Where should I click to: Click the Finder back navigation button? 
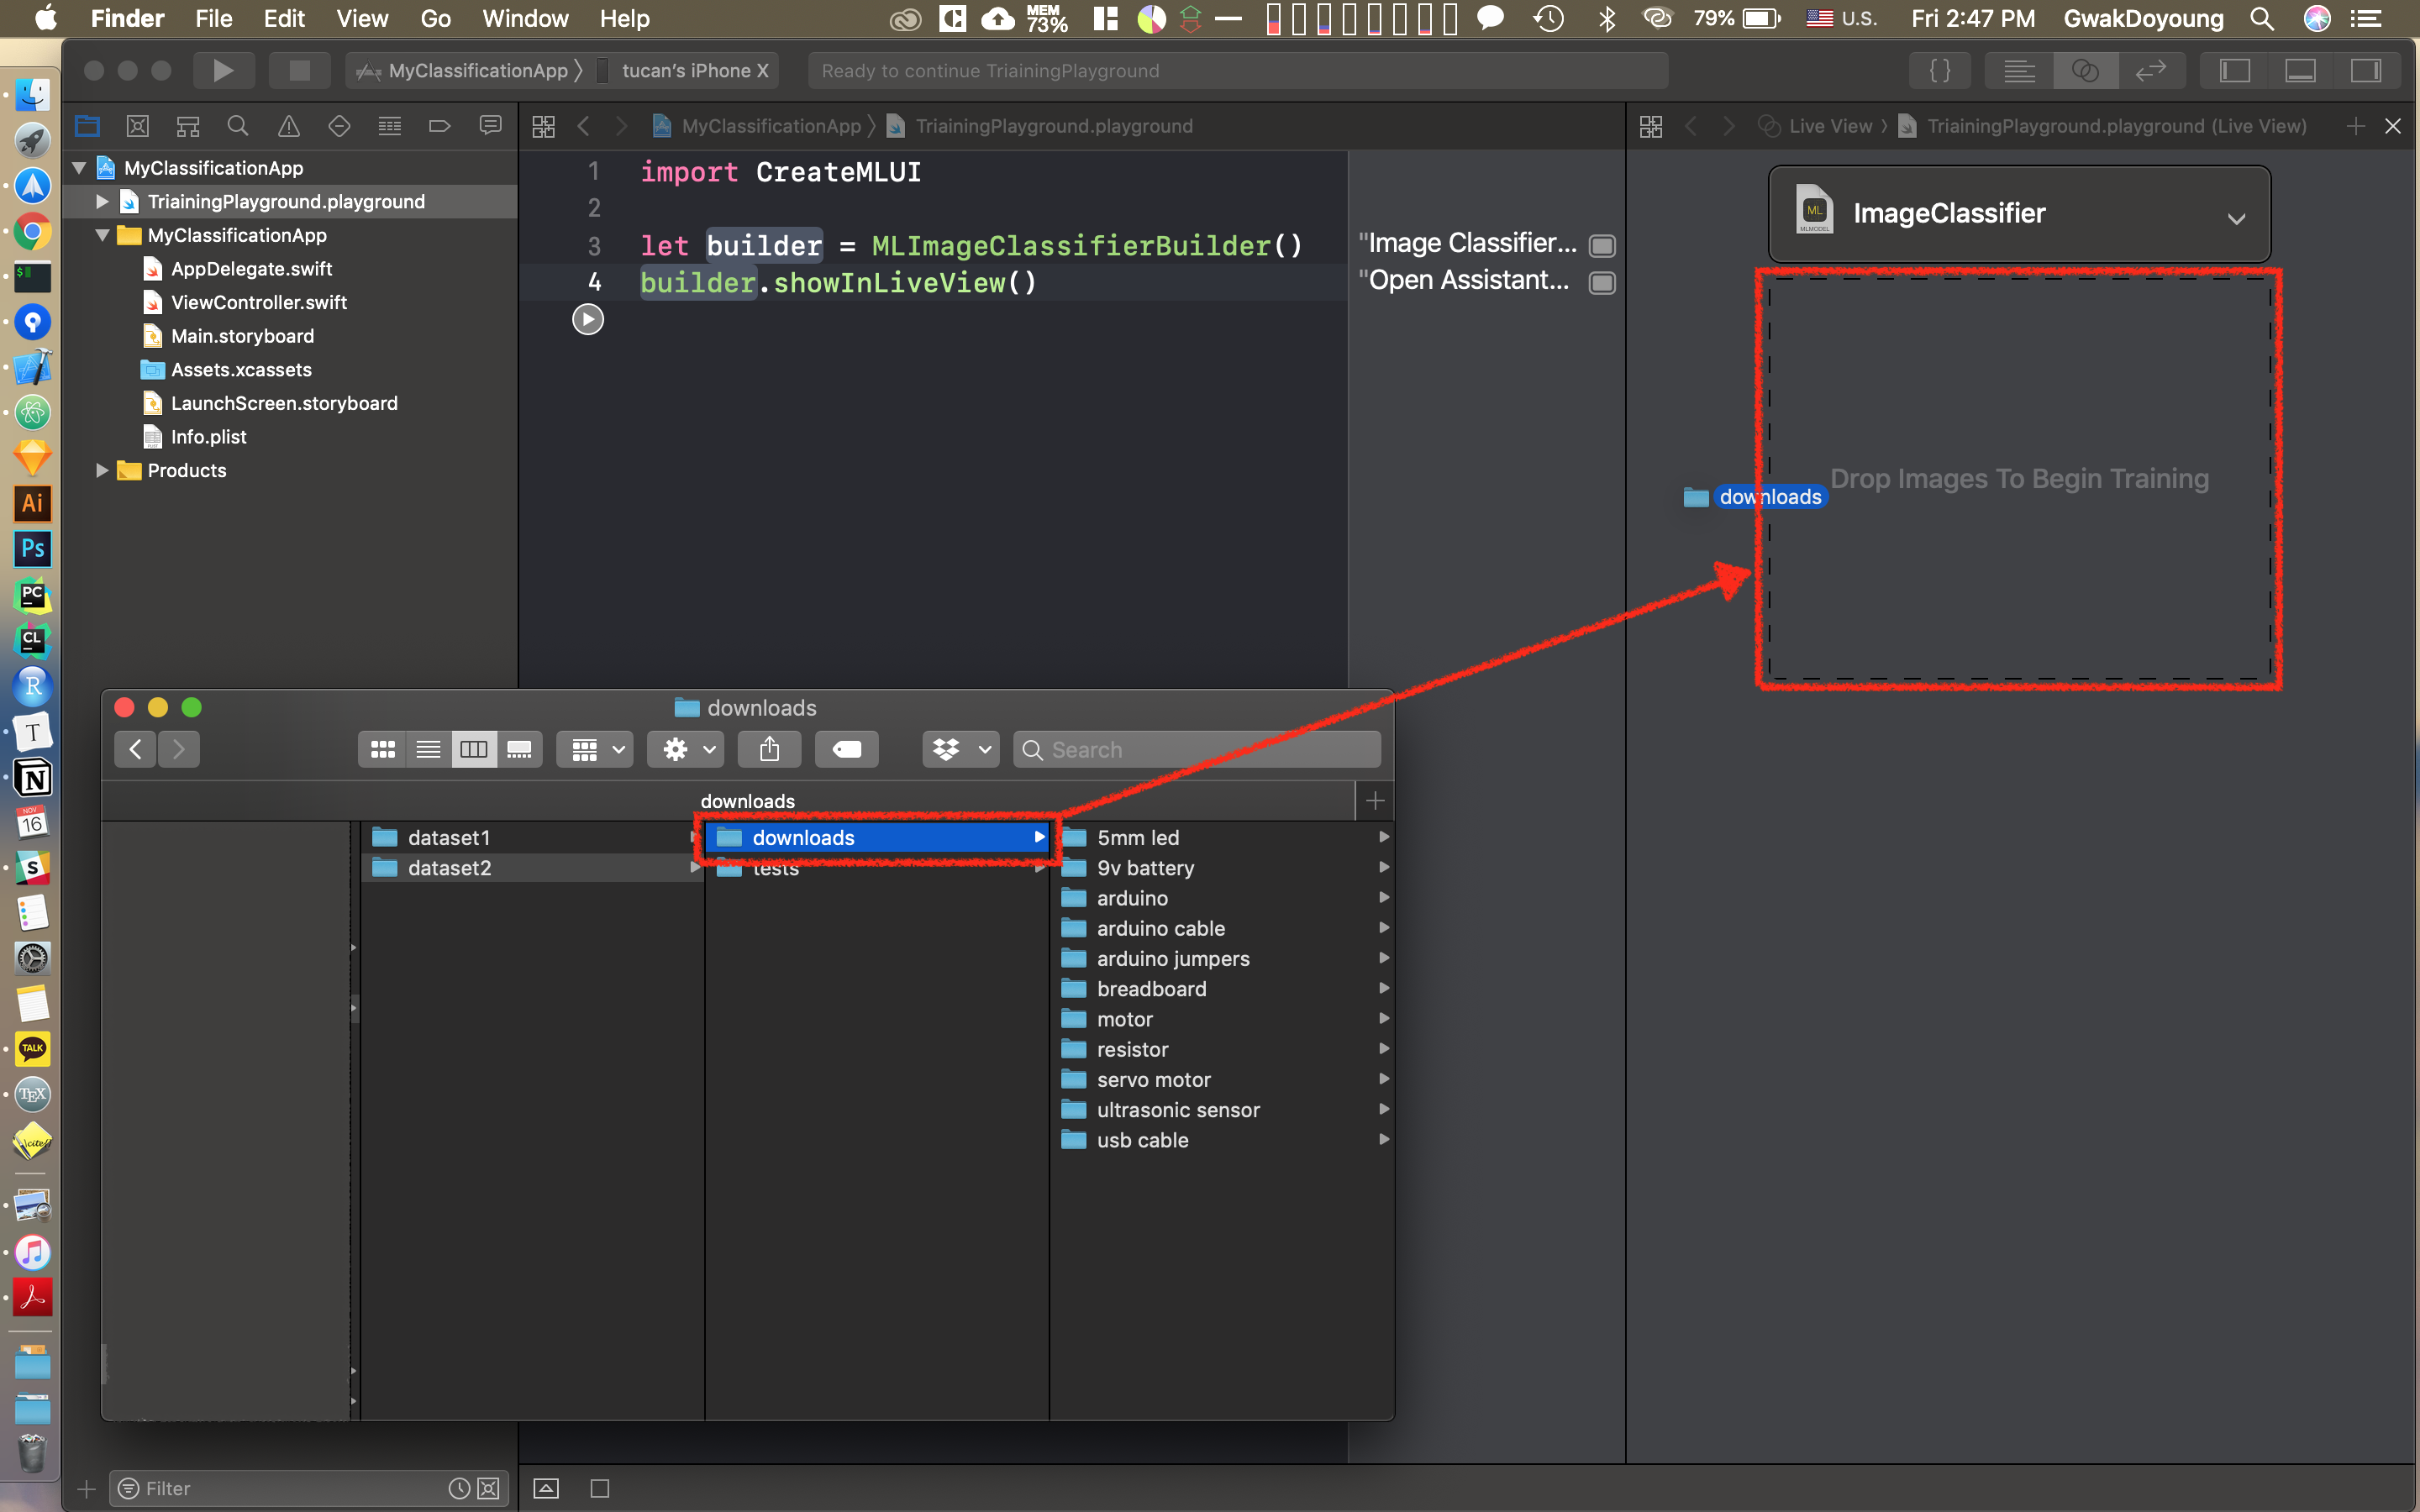[135, 749]
